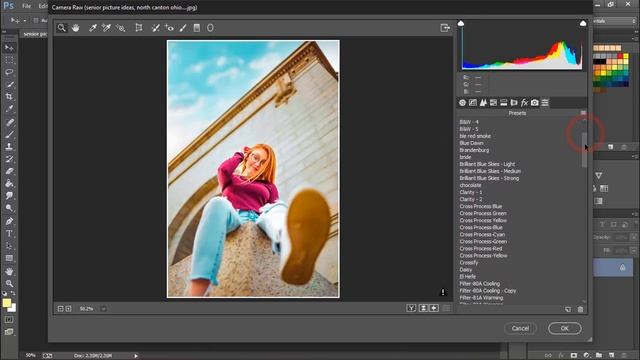Image resolution: width=640 pixels, height=360 pixels.
Task: Zoom in using the plus button
Action: coord(69,309)
